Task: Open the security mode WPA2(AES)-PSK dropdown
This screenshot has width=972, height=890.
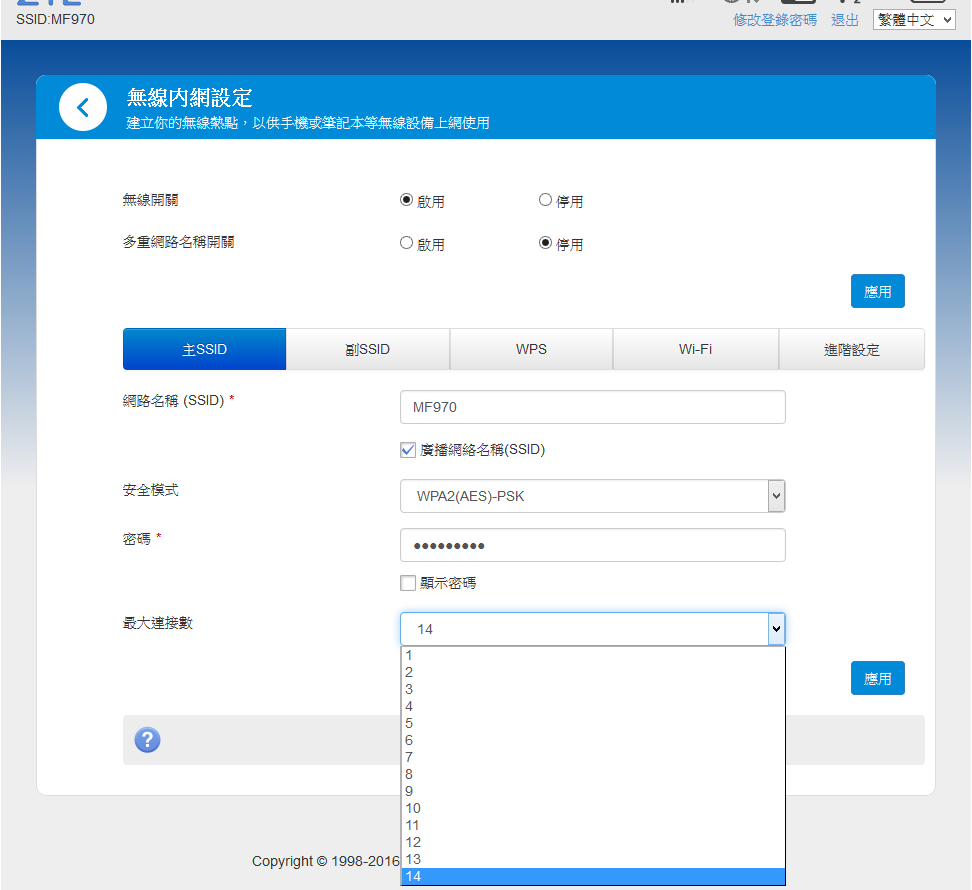Action: click(592, 496)
